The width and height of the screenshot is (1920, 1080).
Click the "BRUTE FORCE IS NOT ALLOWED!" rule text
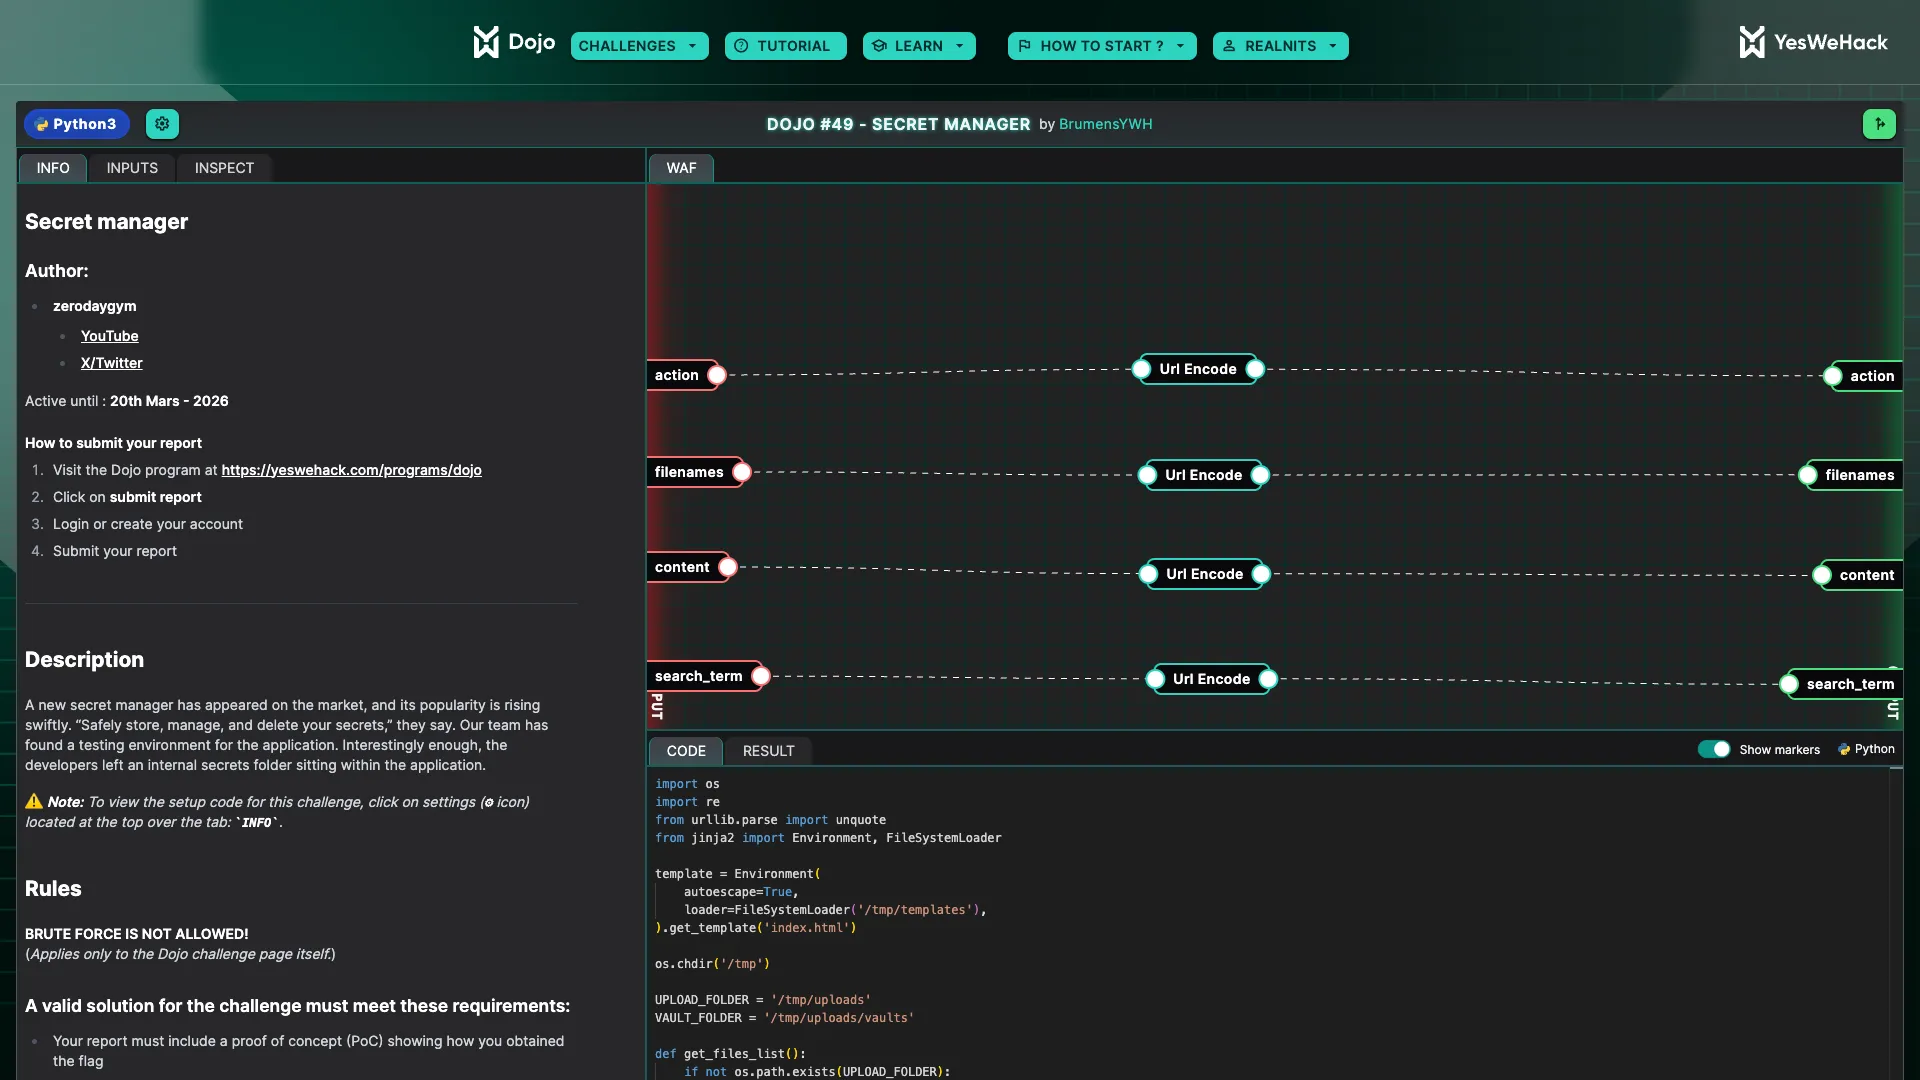(137, 934)
